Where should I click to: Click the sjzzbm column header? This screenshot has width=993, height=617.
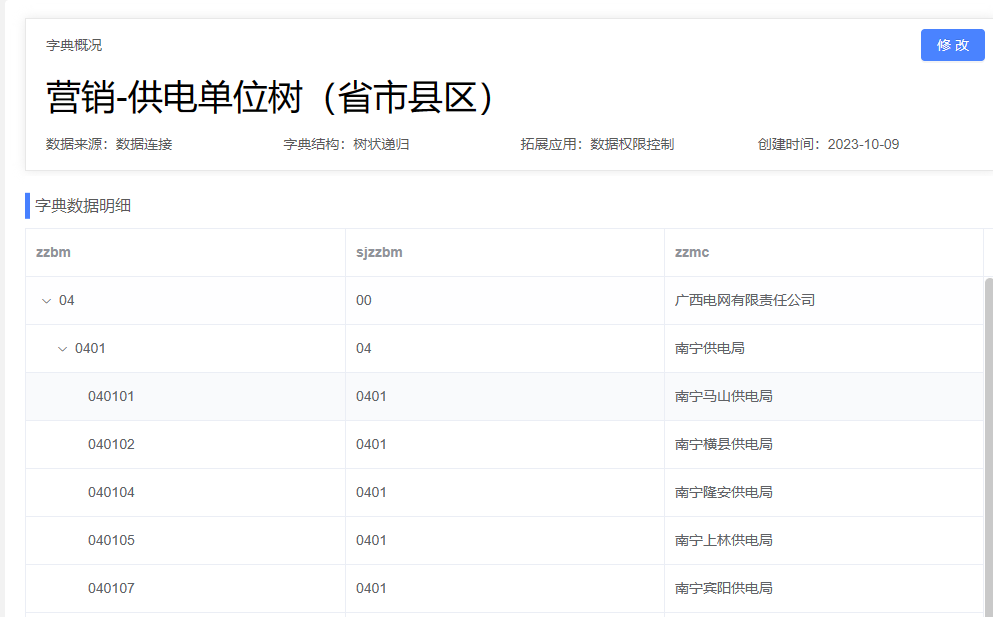click(x=379, y=252)
